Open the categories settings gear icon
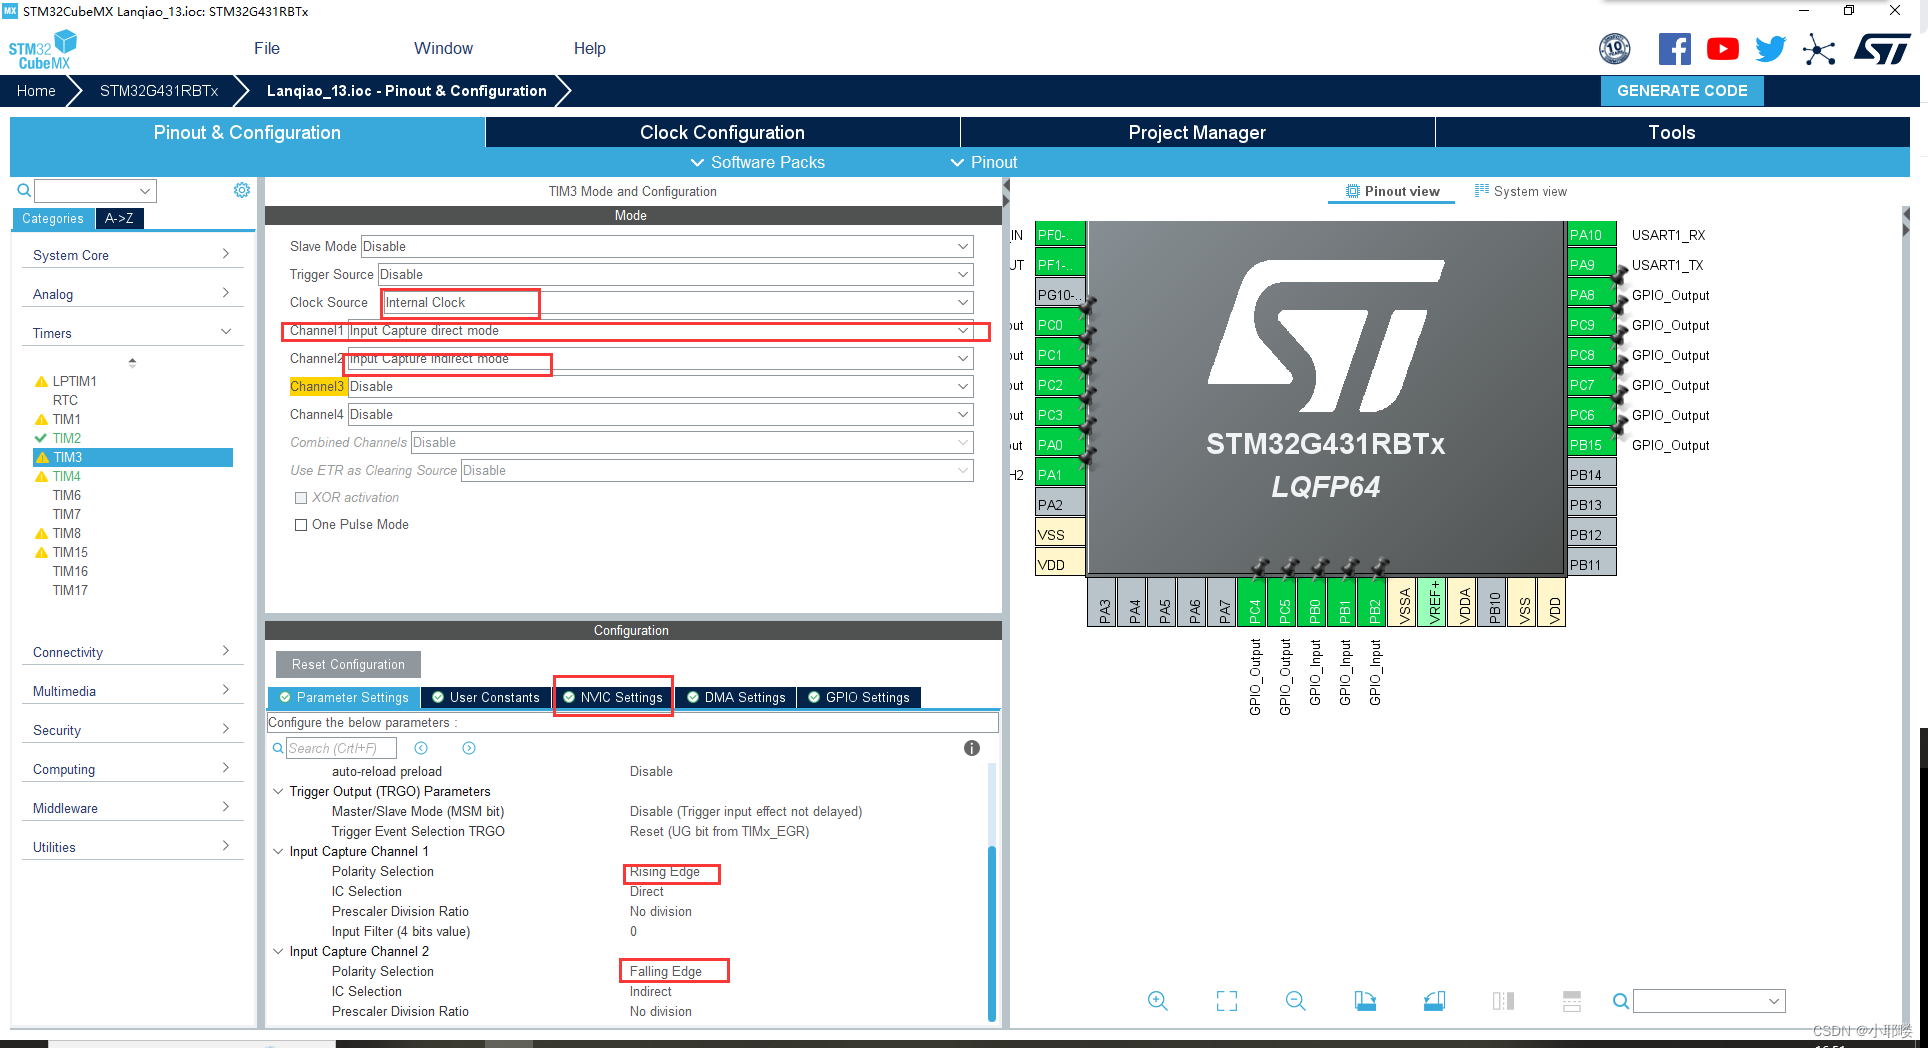 [x=242, y=190]
